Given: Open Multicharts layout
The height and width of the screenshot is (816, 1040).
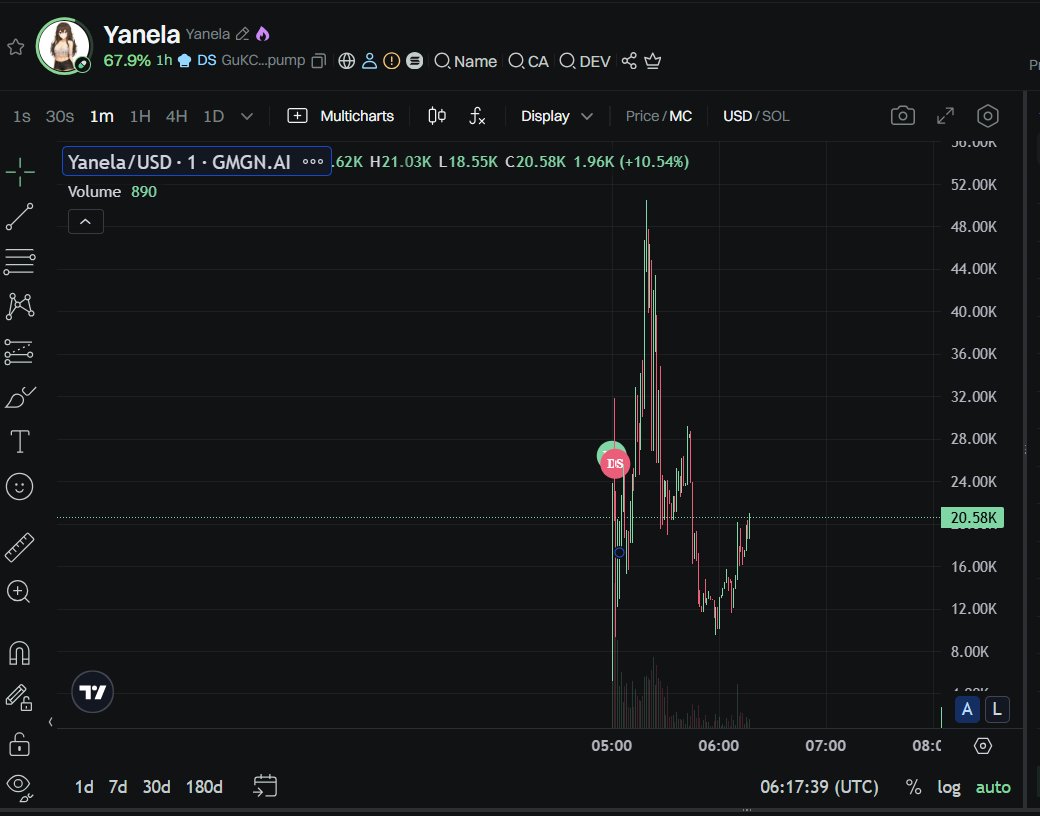Looking at the screenshot, I should click(x=340, y=116).
